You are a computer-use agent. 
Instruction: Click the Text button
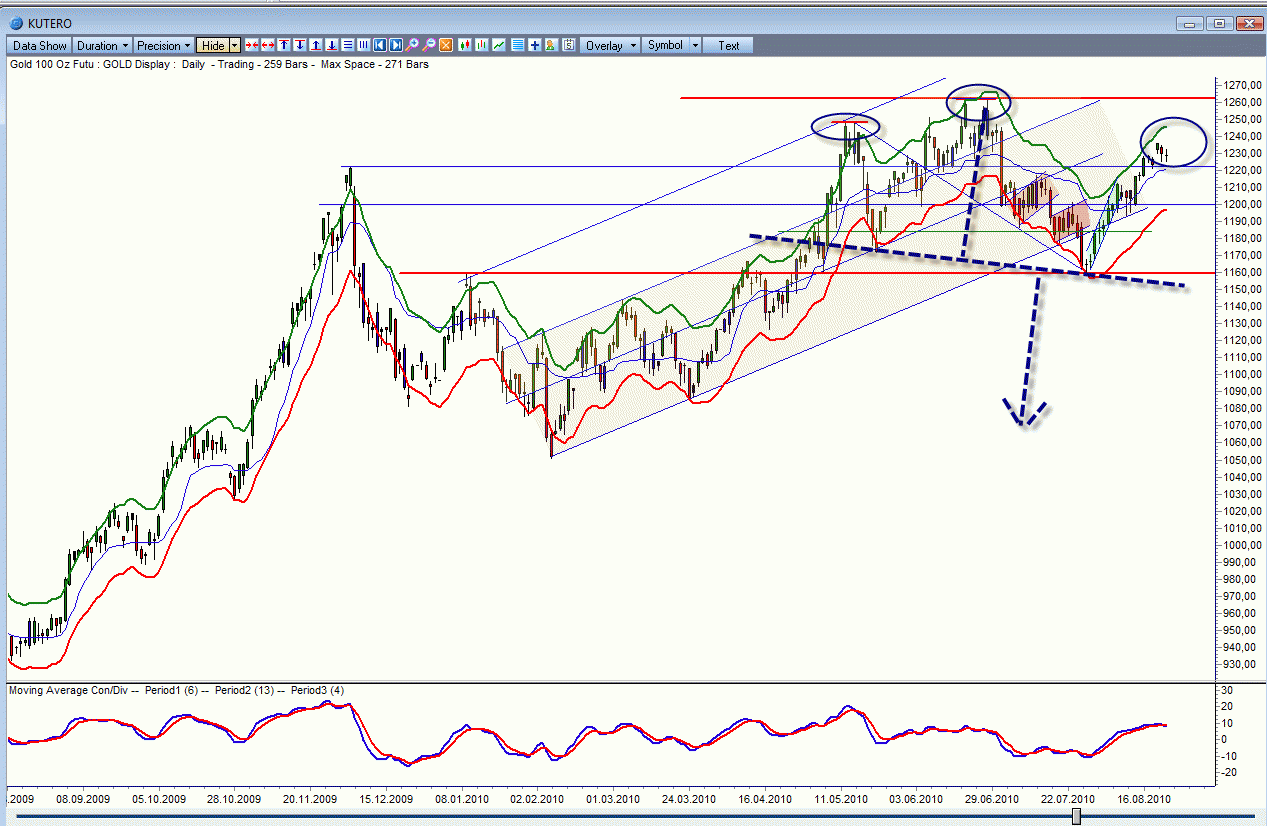[729, 45]
